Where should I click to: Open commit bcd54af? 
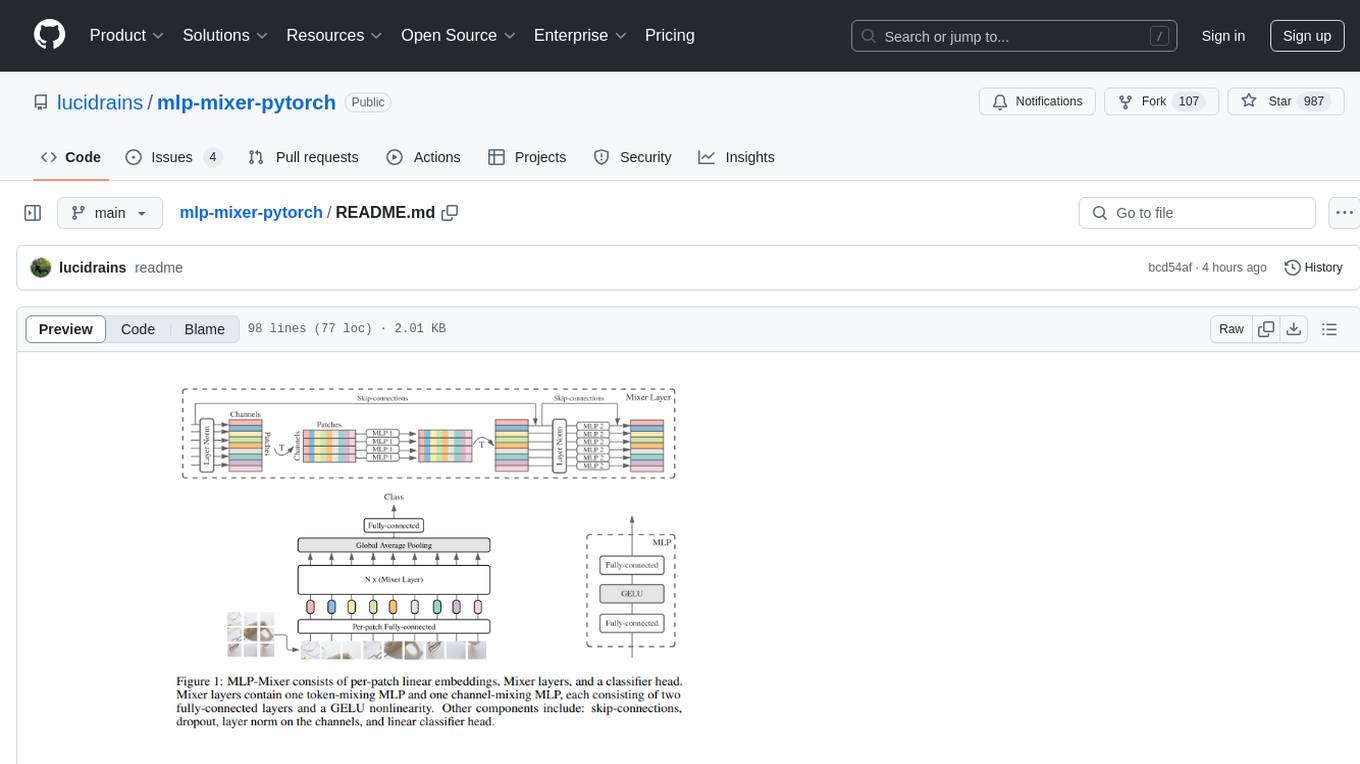(x=1170, y=267)
